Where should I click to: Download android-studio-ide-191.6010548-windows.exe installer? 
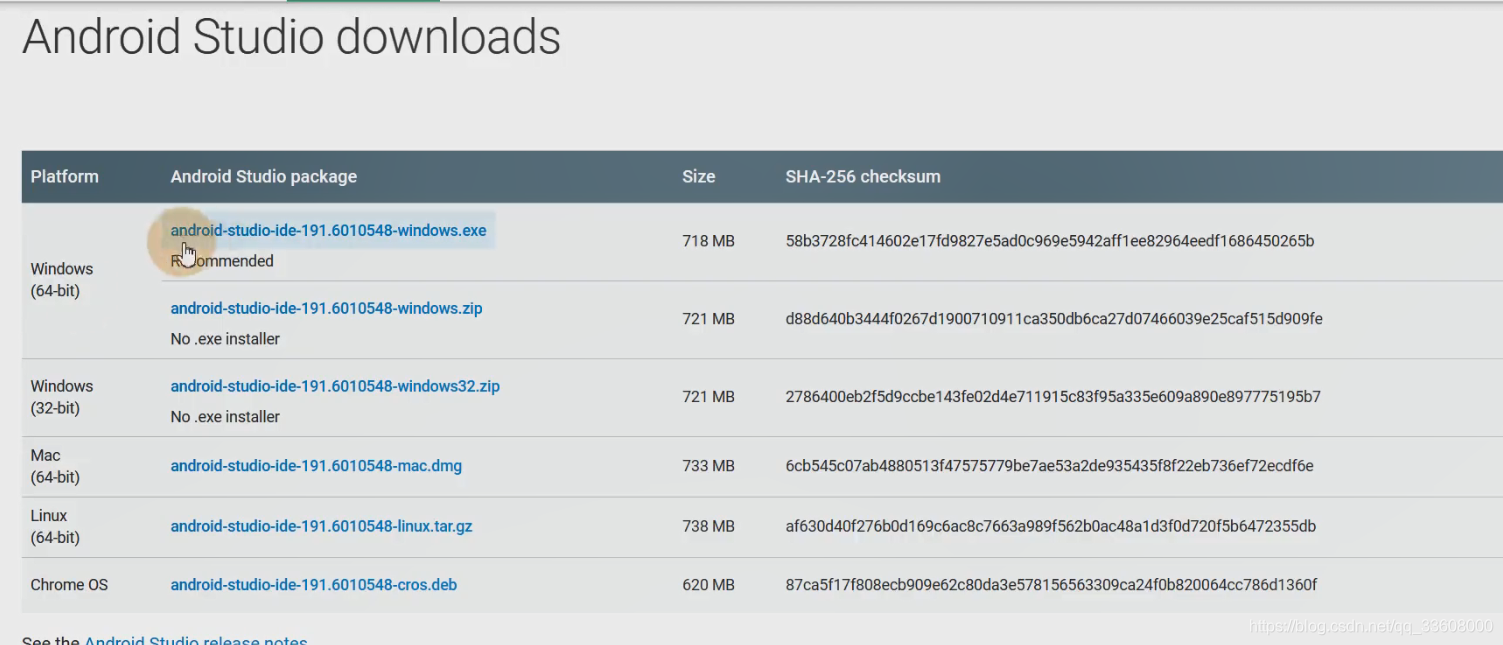(328, 230)
